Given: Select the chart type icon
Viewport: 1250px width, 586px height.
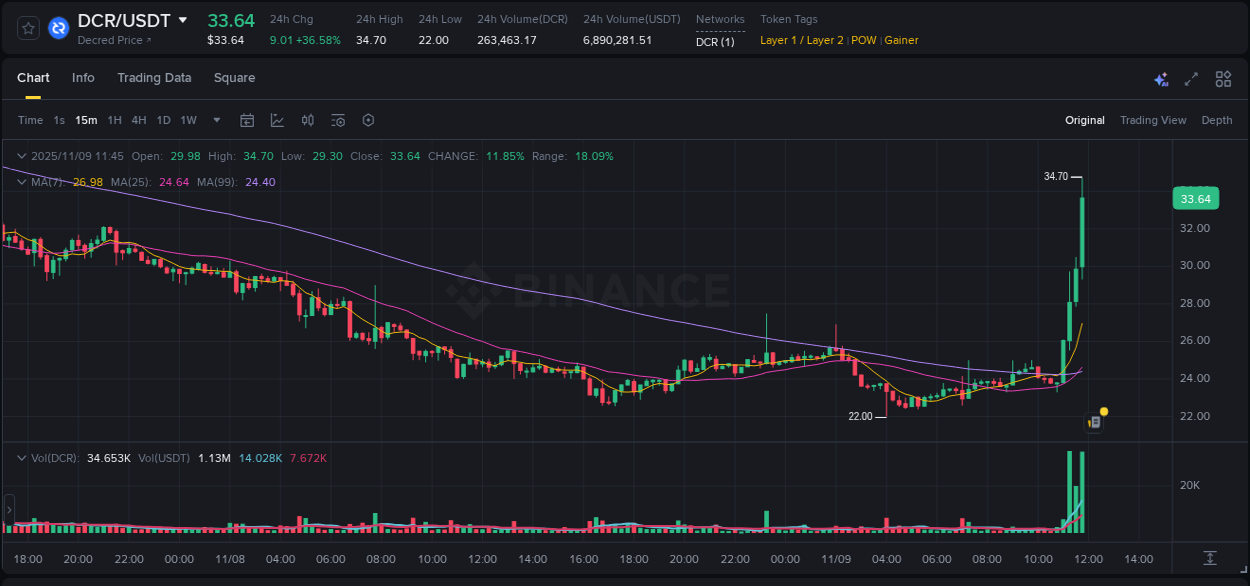Looking at the screenshot, I should tap(277, 120).
